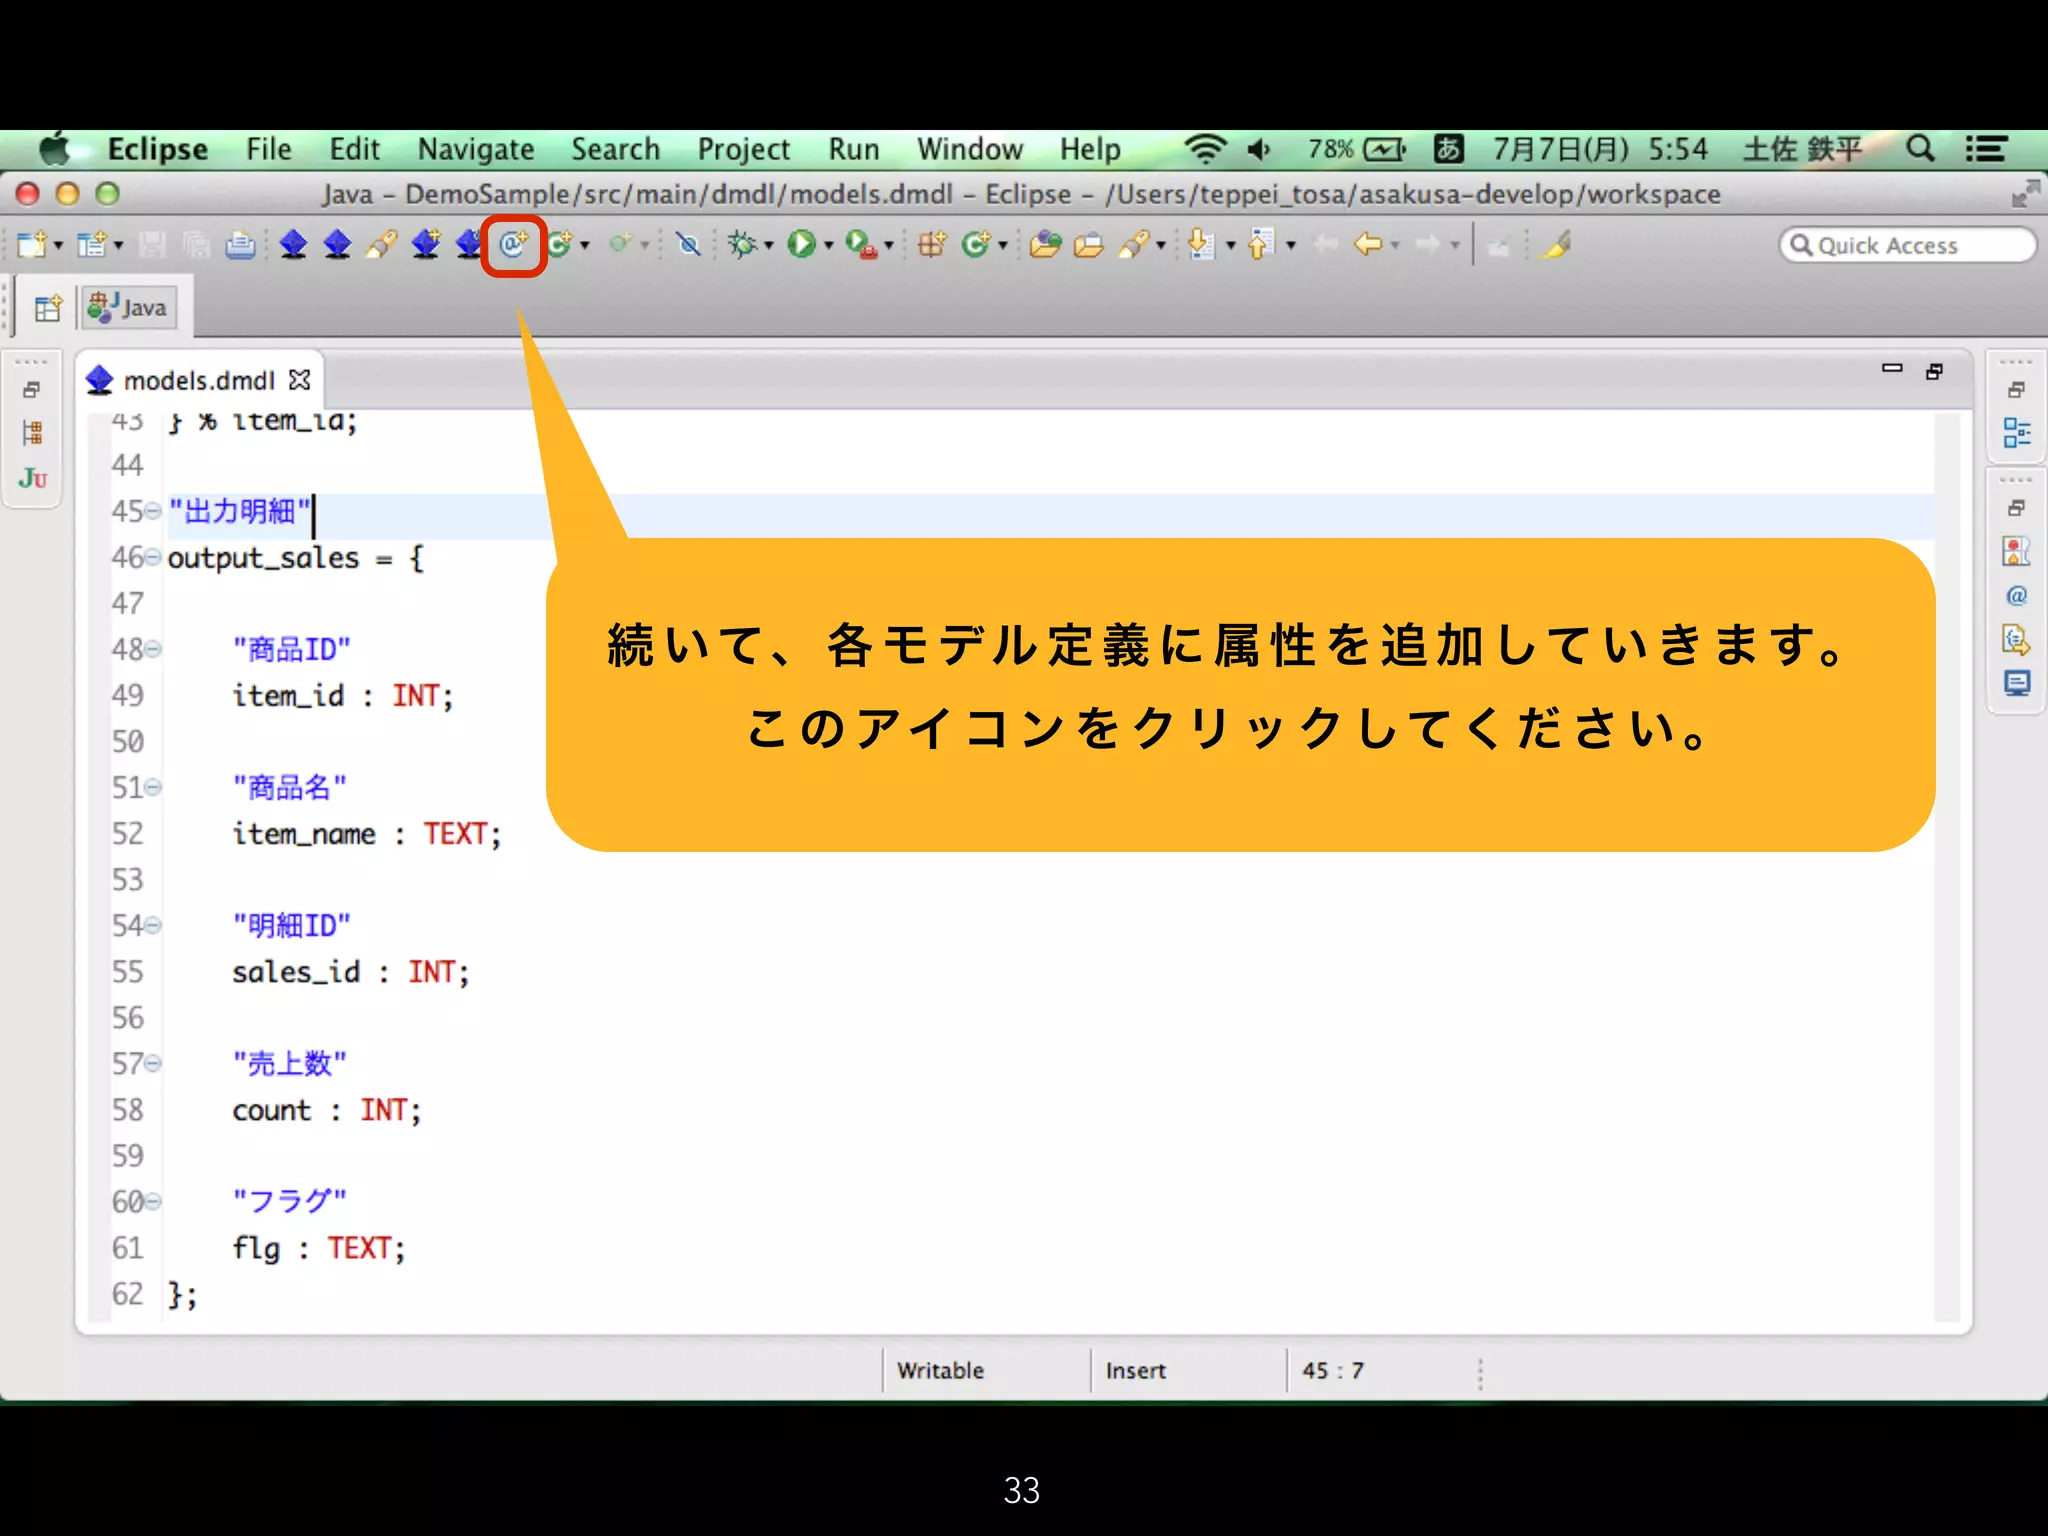Image resolution: width=2048 pixels, height=1536 pixels.
Task: Click the 'item_name : TEXT;' line
Action: click(x=366, y=834)
